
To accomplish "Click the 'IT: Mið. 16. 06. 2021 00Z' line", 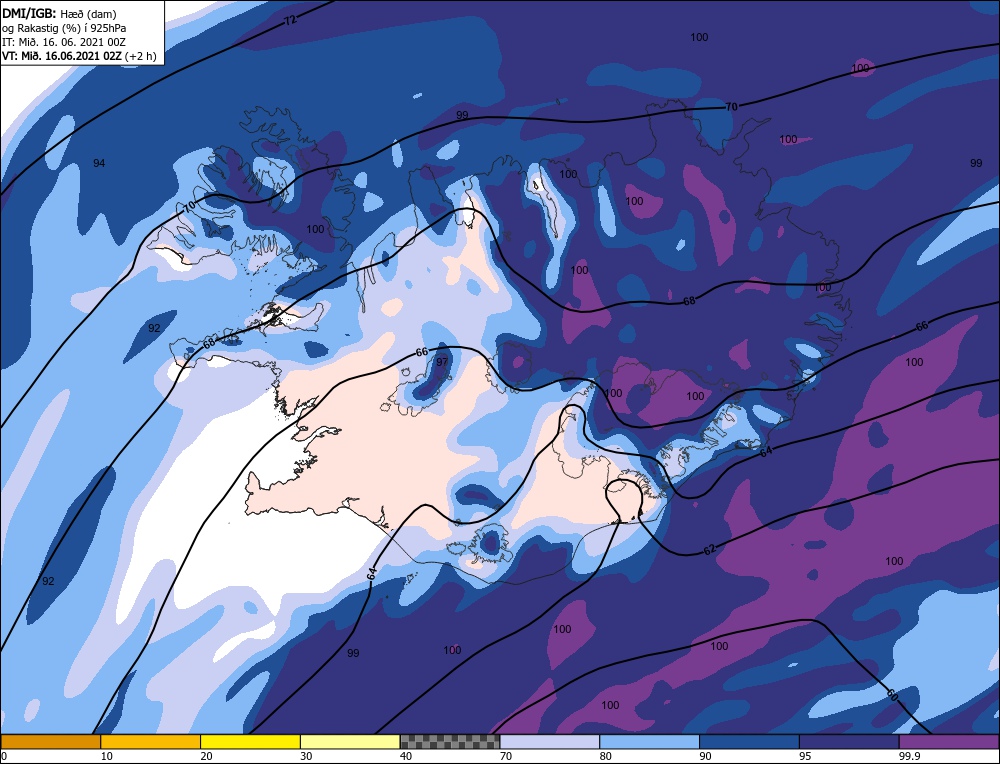I will tap(64, 41).
